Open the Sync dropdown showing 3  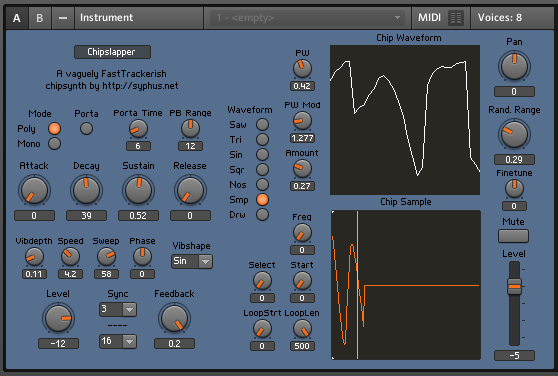coord(118,309)
